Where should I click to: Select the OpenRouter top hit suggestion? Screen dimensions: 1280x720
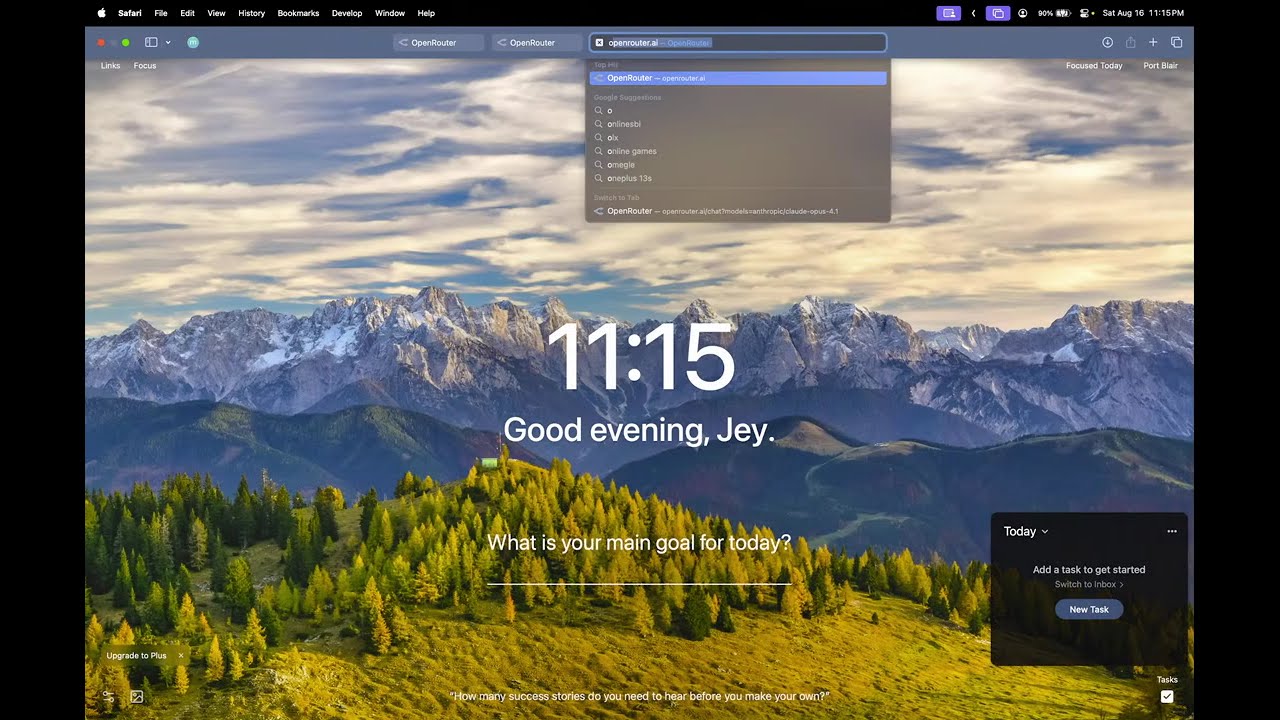[738, 78]
